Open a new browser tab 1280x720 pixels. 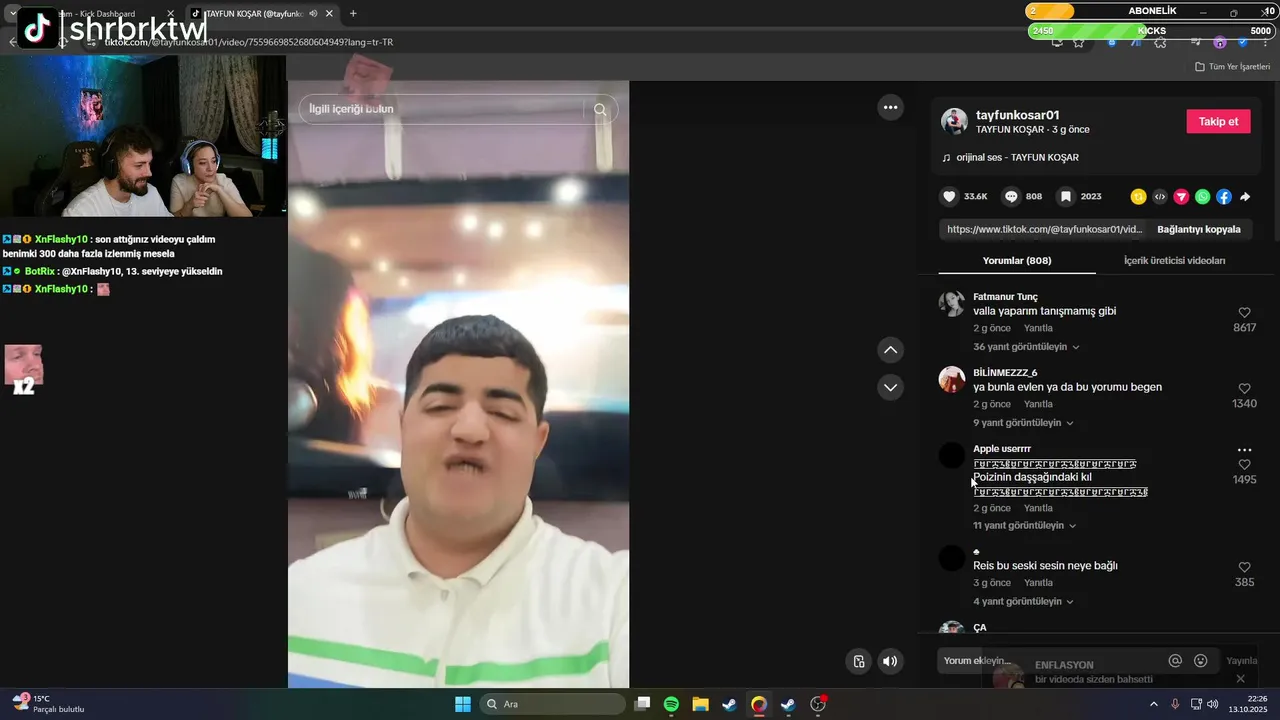(353, 13)
